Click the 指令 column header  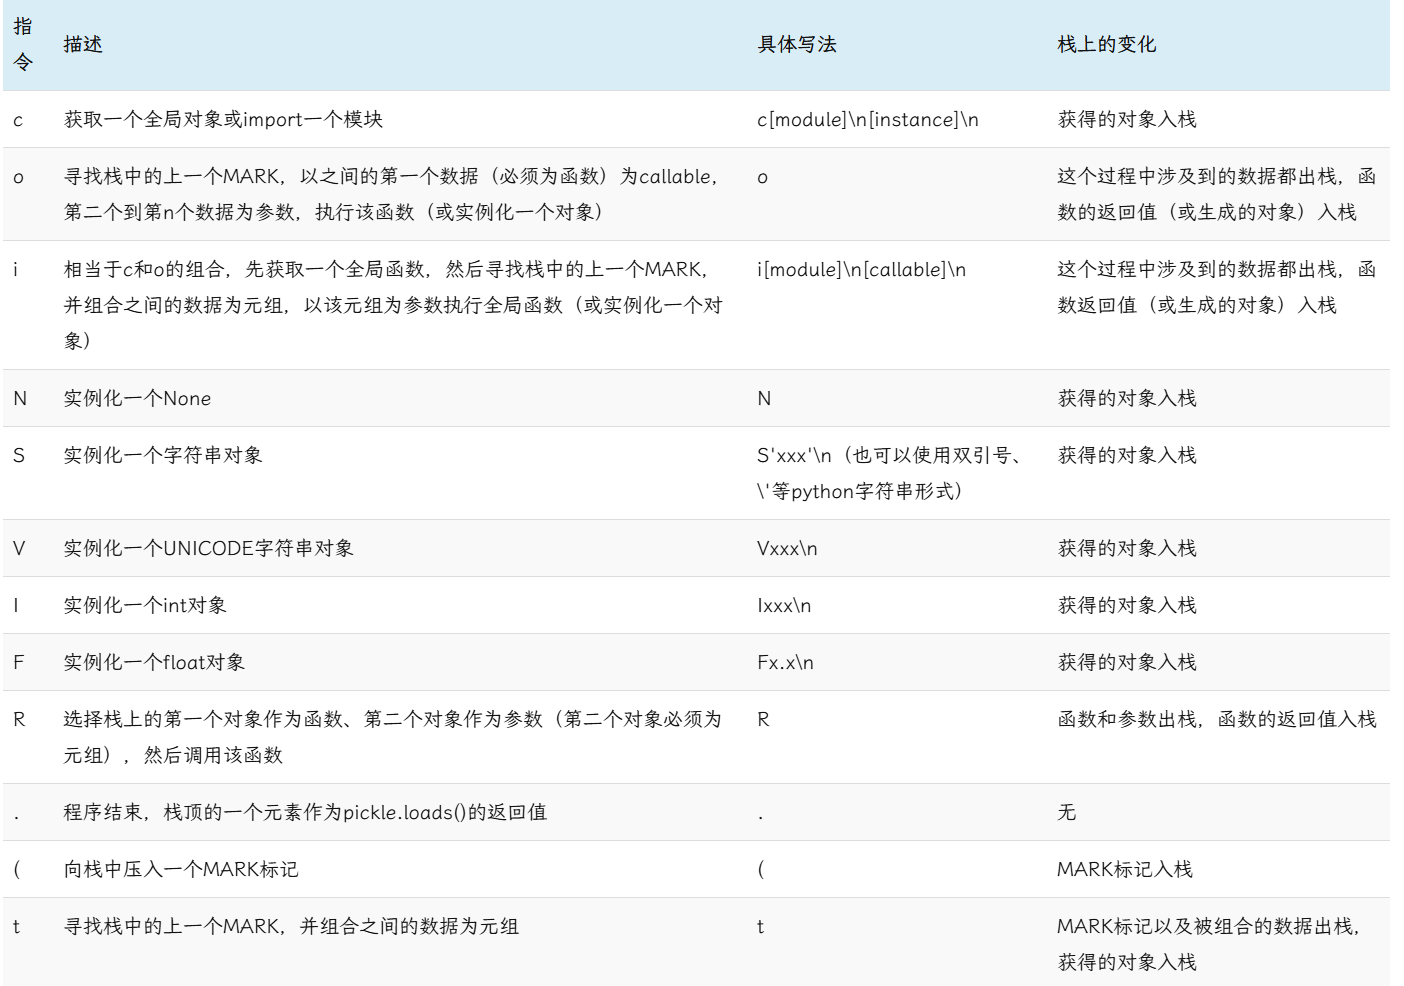[x=23, y=44]
